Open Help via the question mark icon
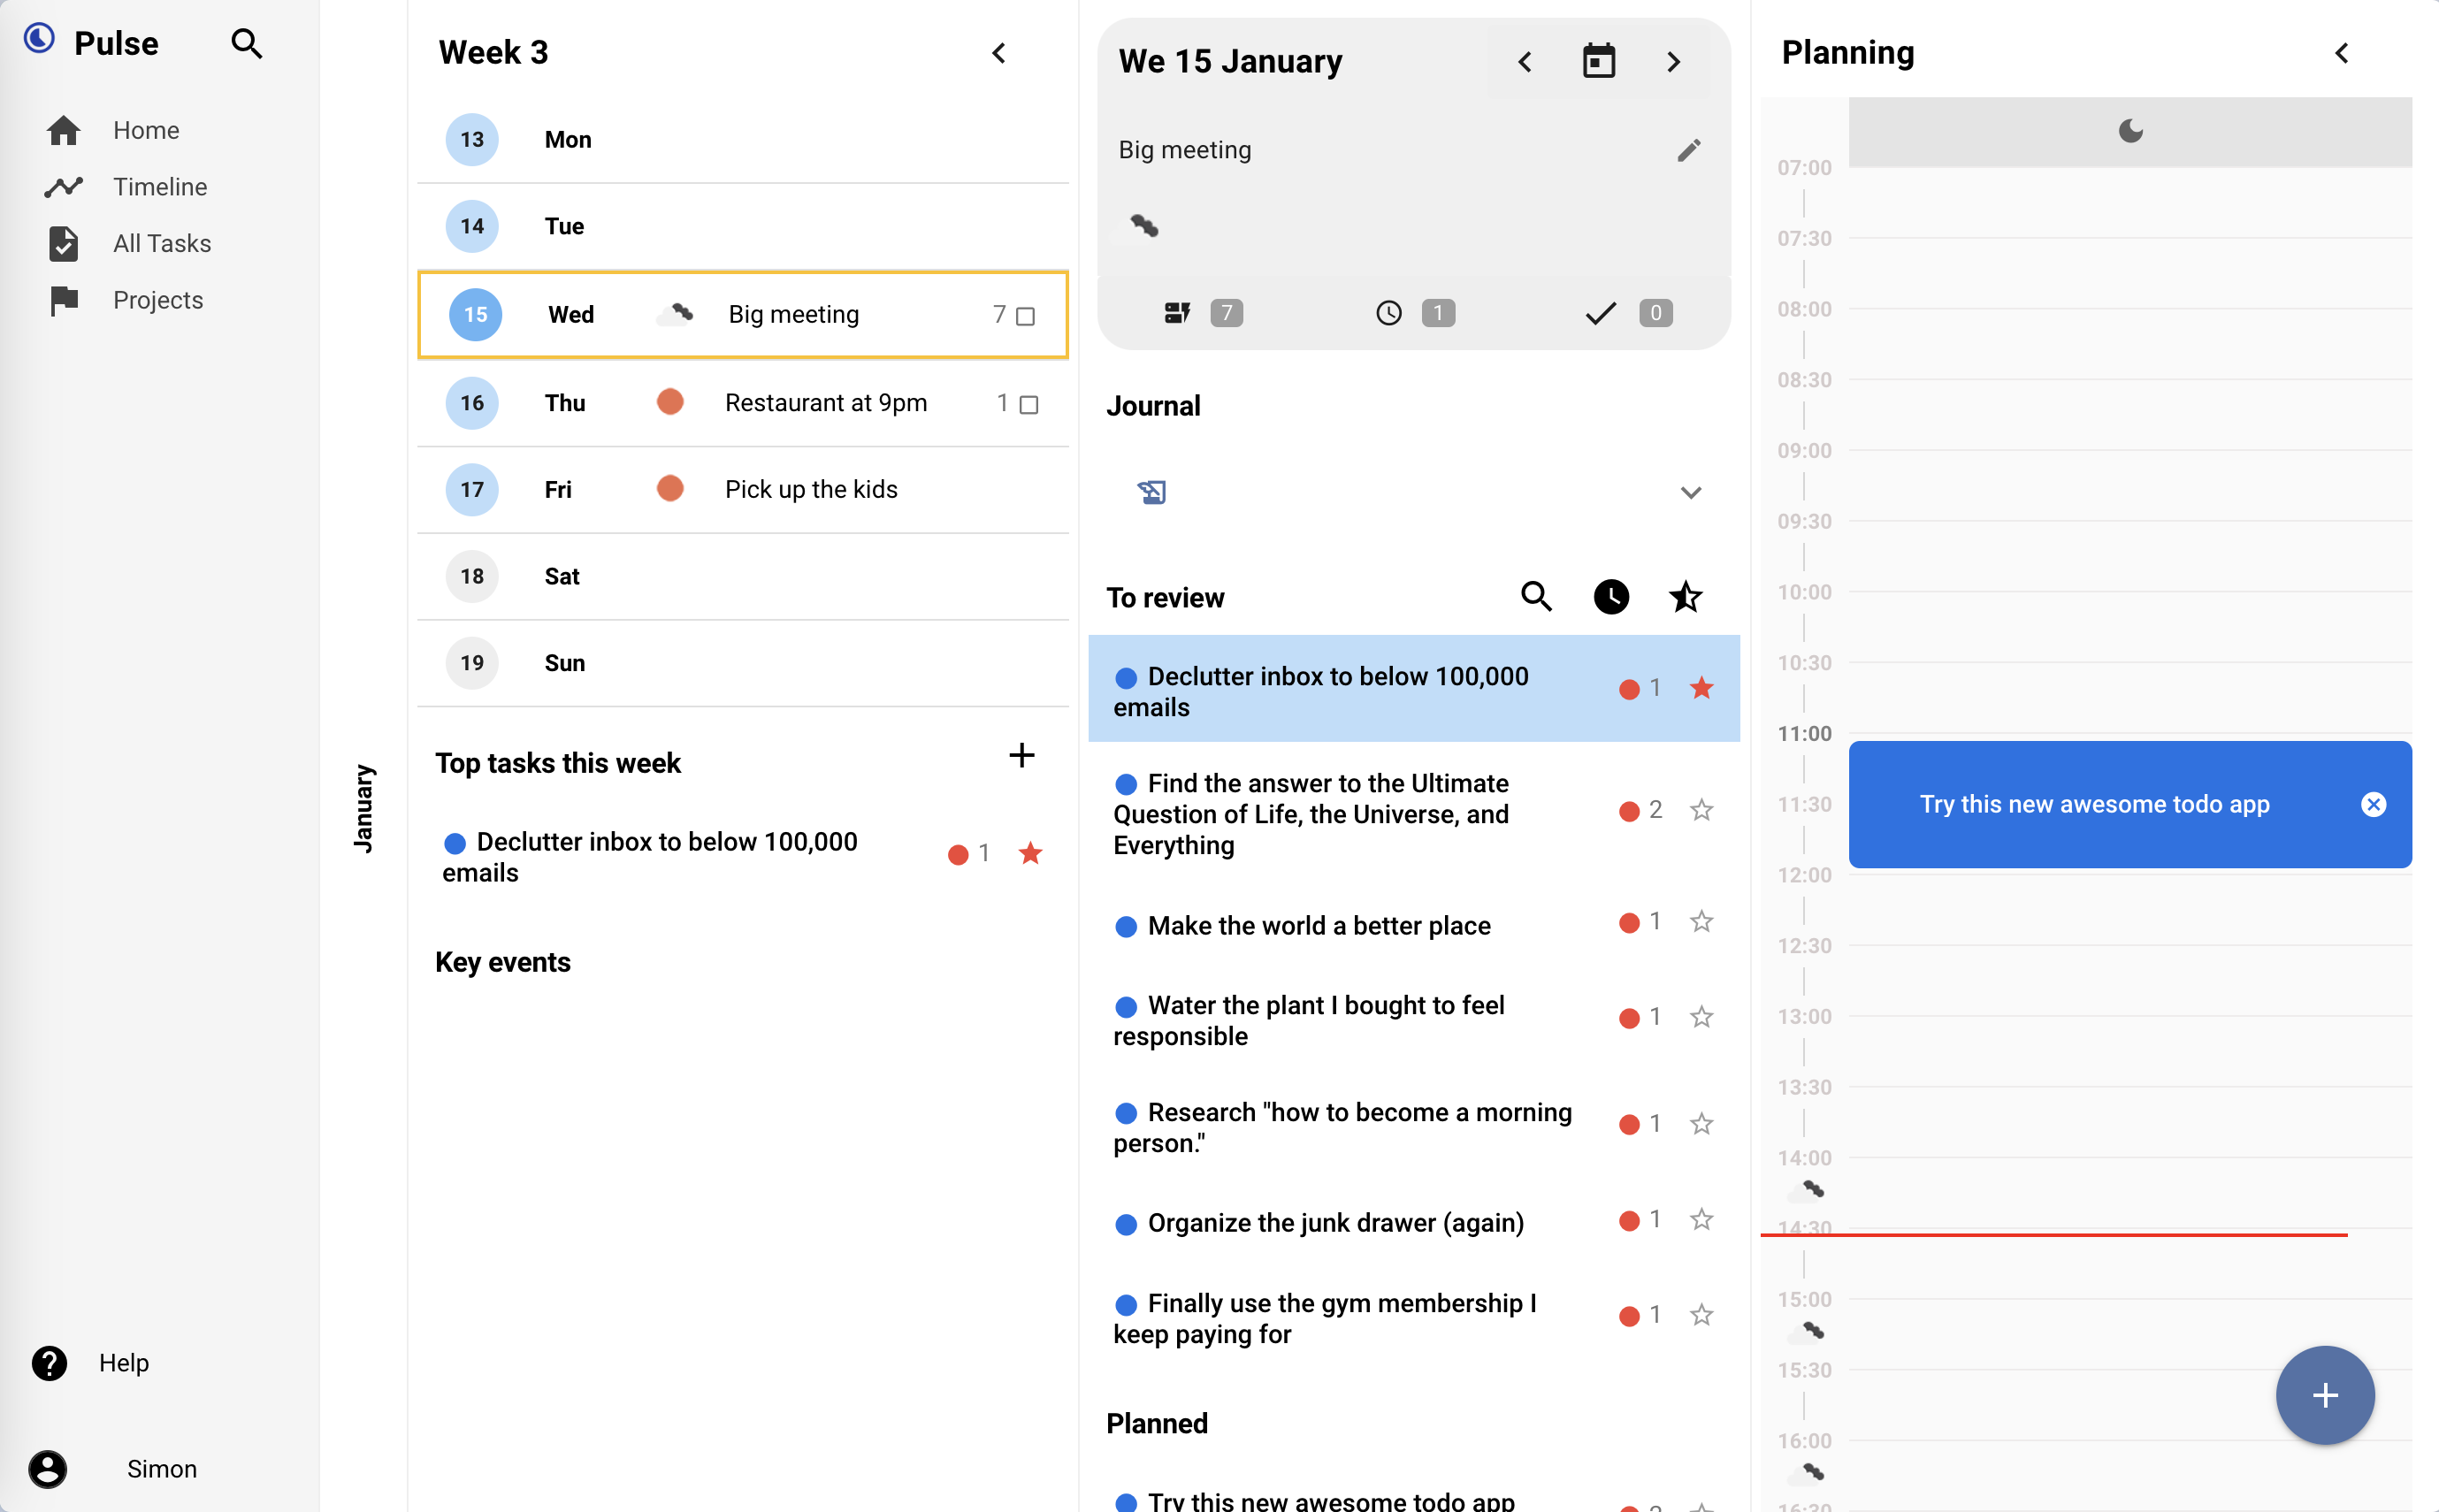 48,1363
